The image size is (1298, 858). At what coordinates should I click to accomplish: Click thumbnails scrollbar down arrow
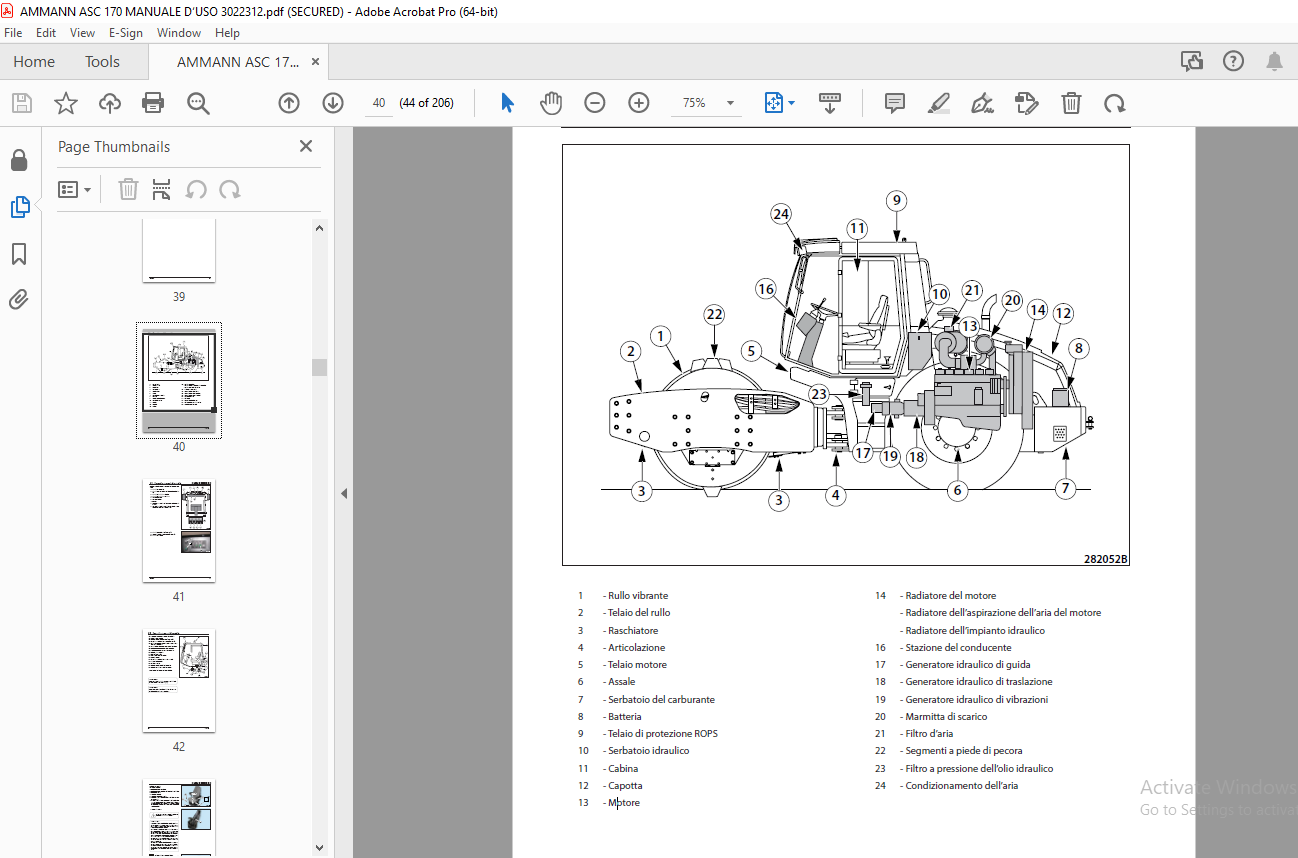coord(320,848)
